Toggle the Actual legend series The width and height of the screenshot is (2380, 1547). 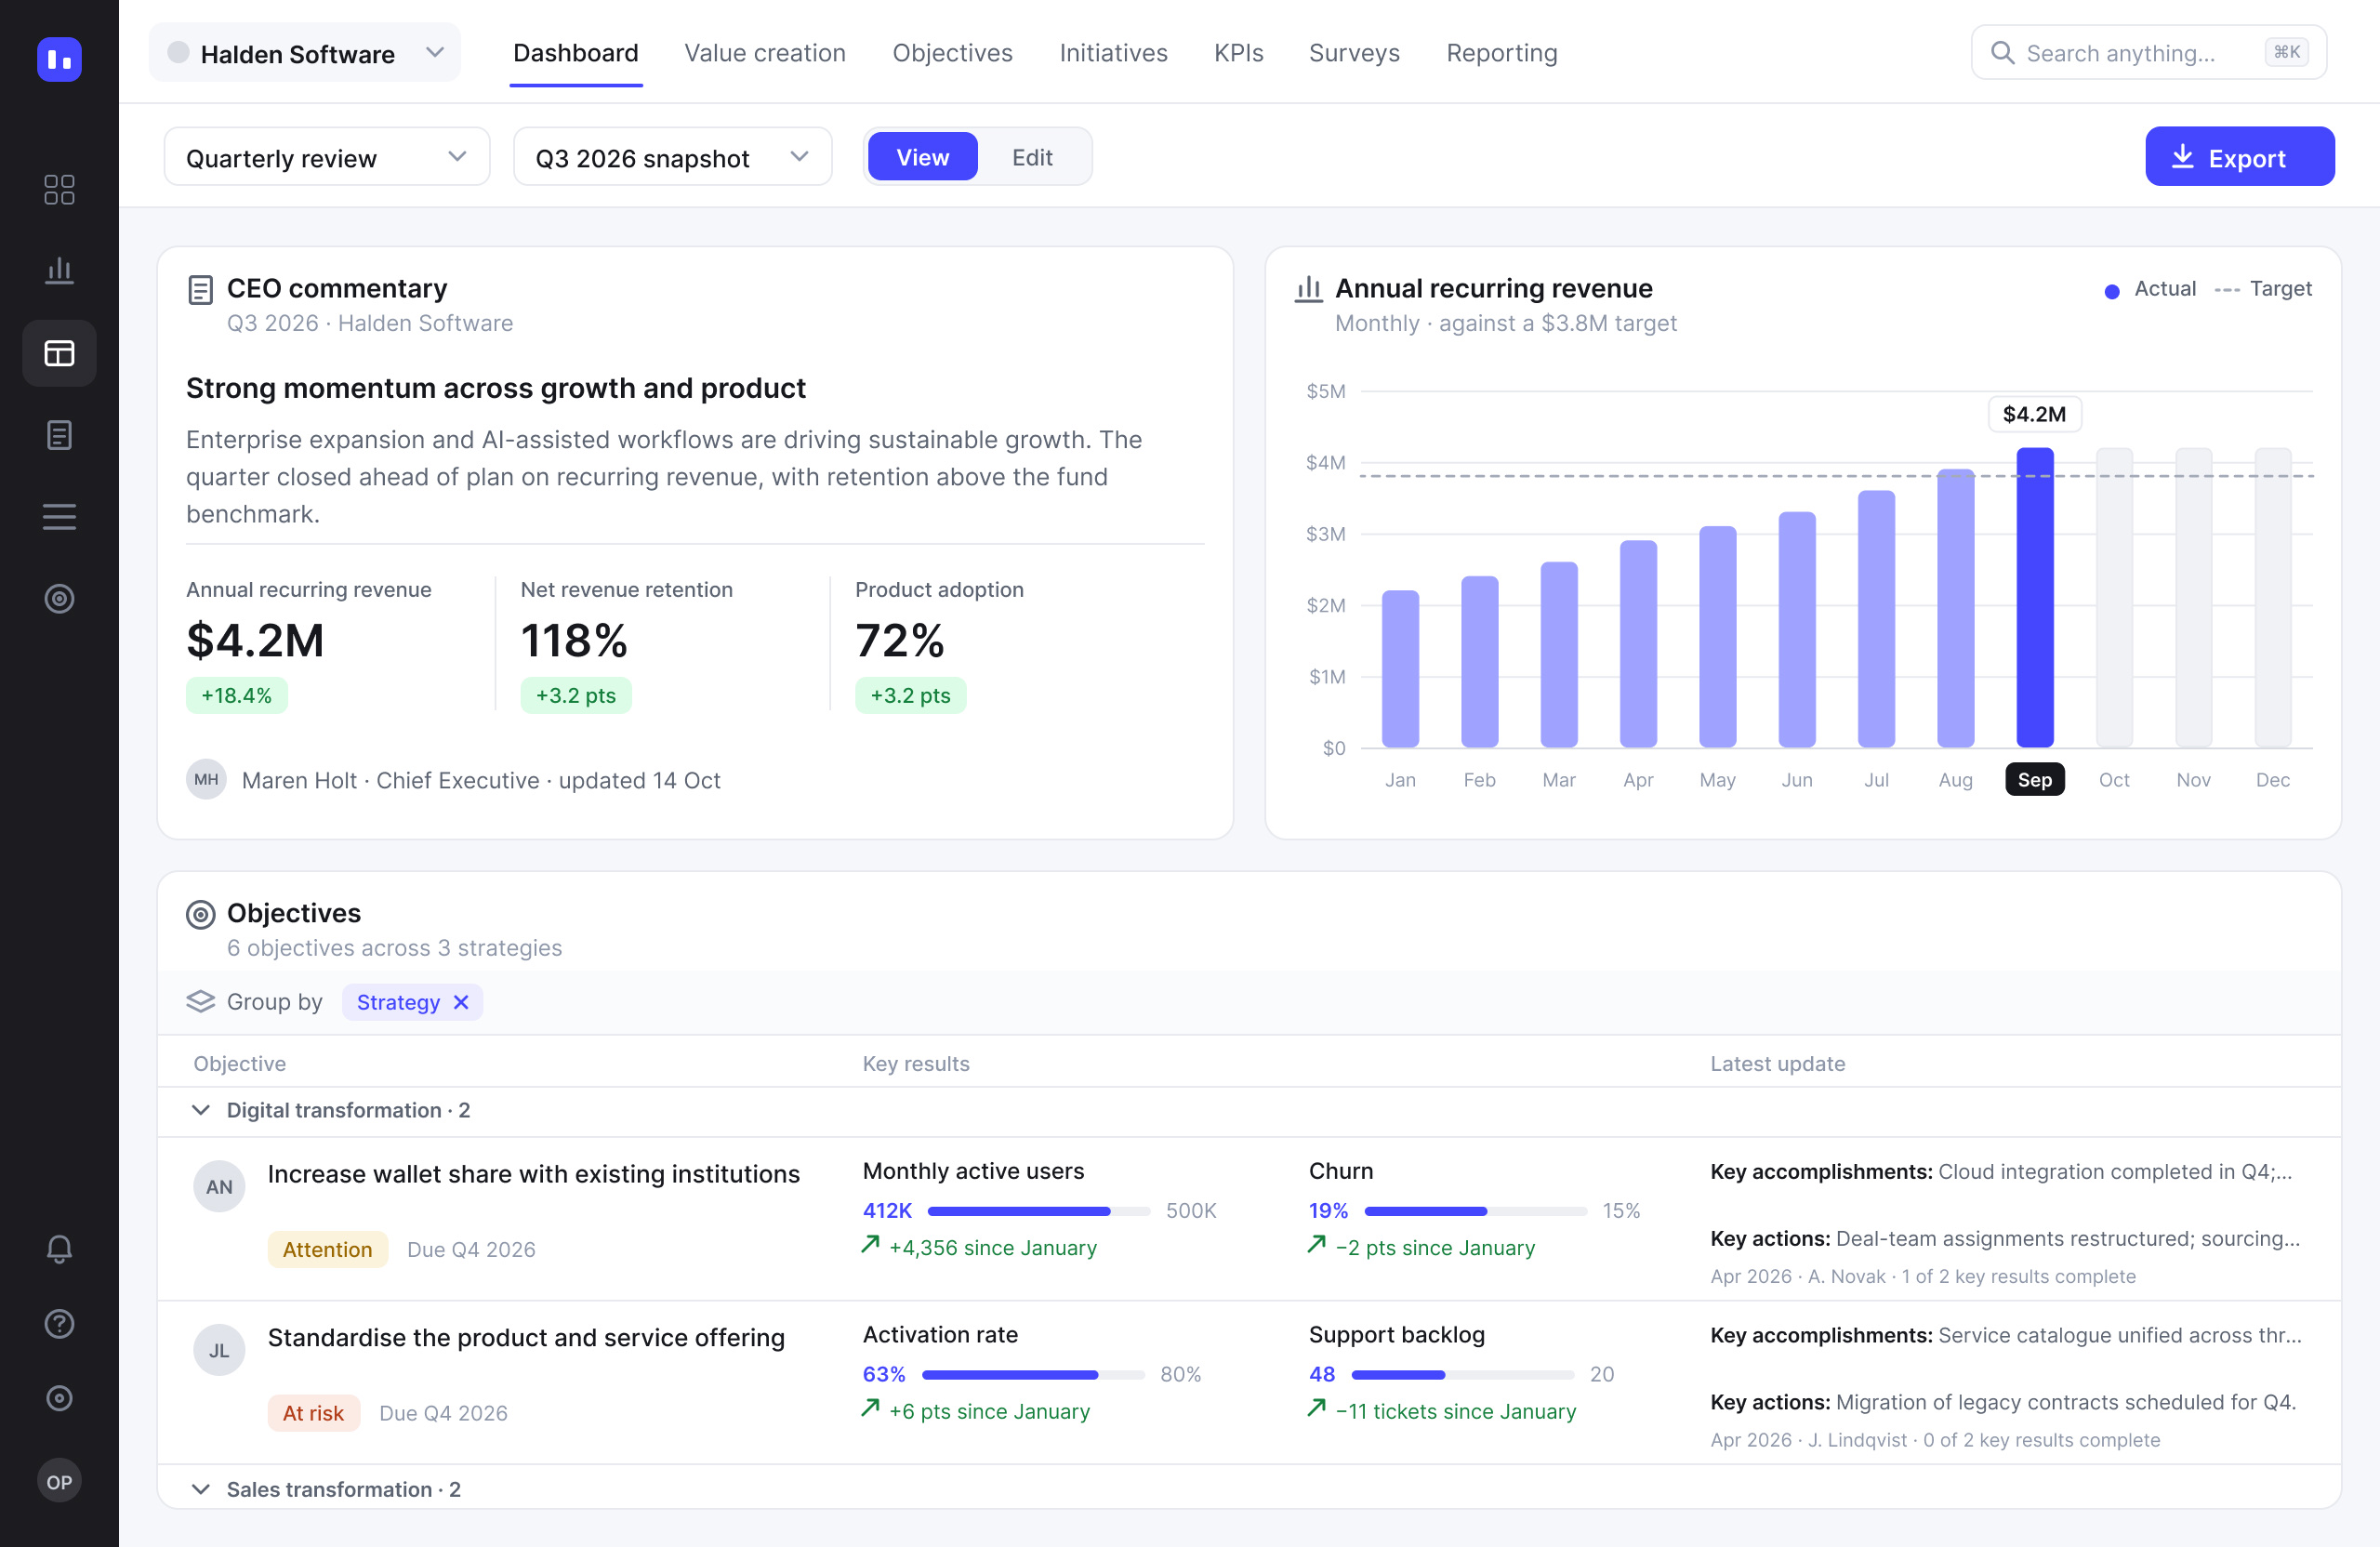tap(2150, 289)
